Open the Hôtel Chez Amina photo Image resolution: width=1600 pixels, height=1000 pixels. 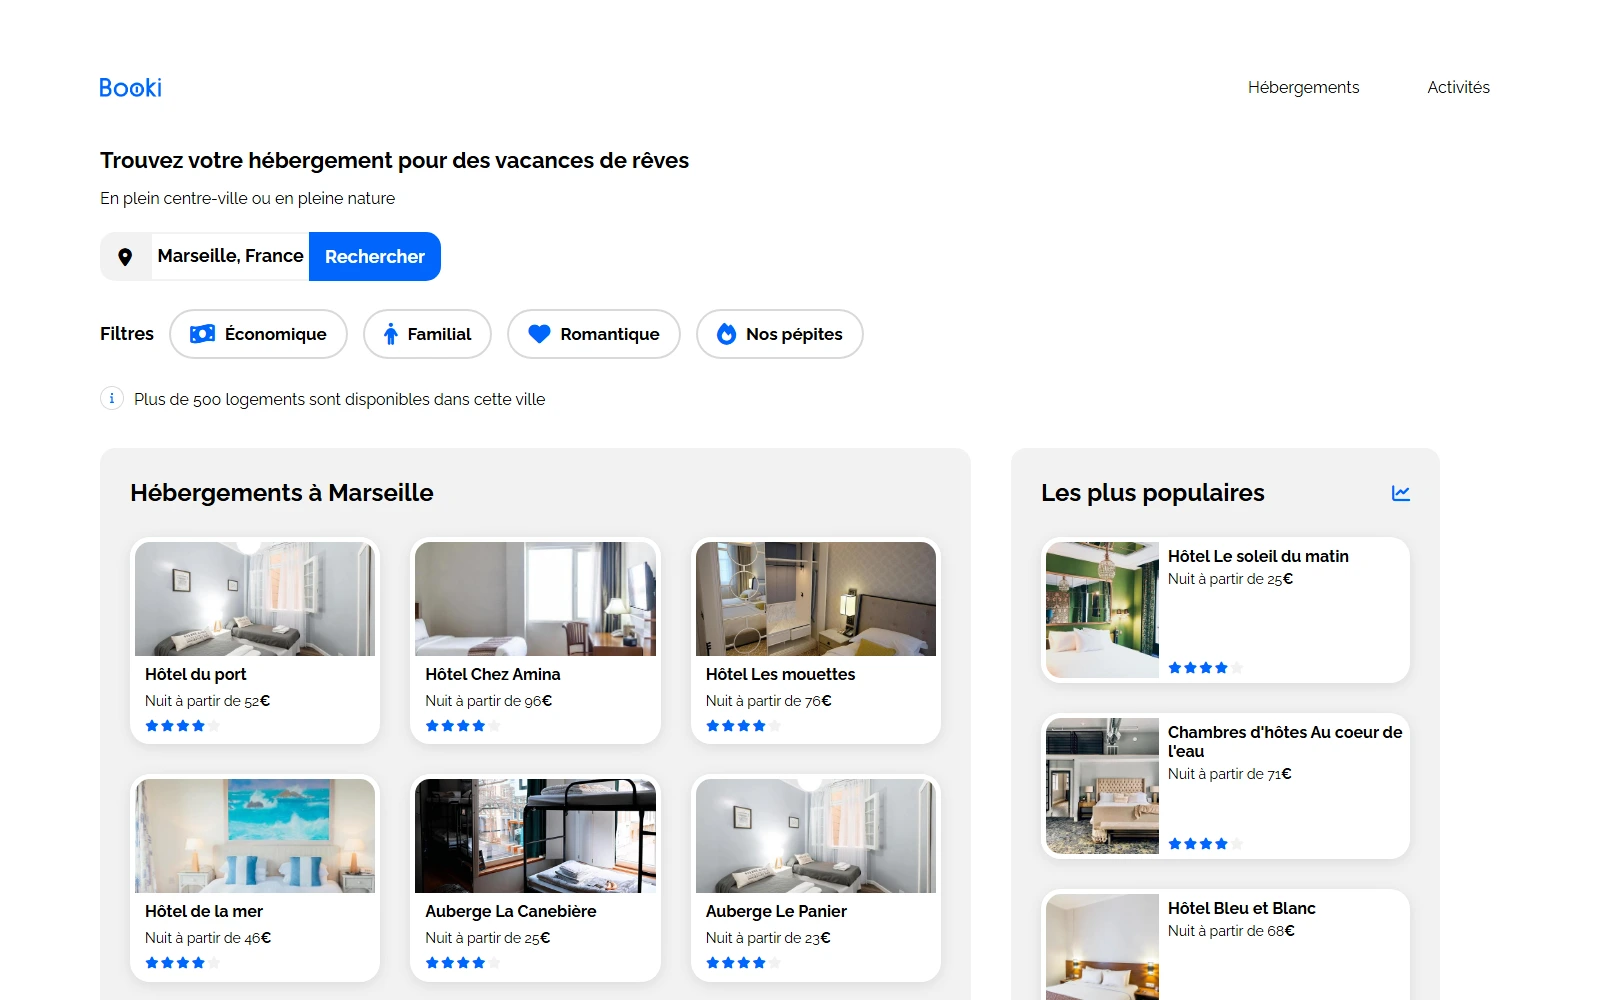tap(536, 599)
